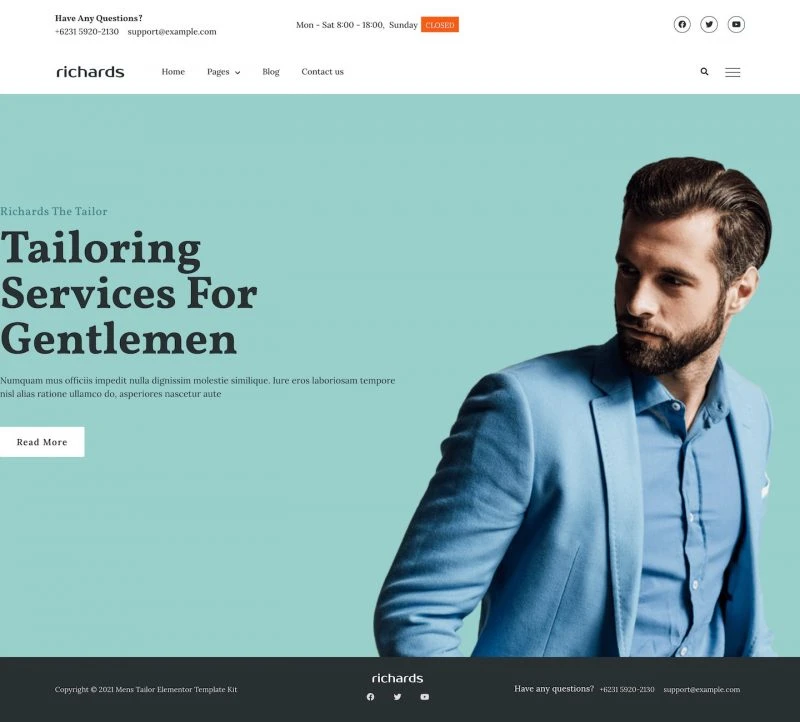The image size is (800, 722).
Task: Click the richards logo in footer
Action: coord(397,678)
